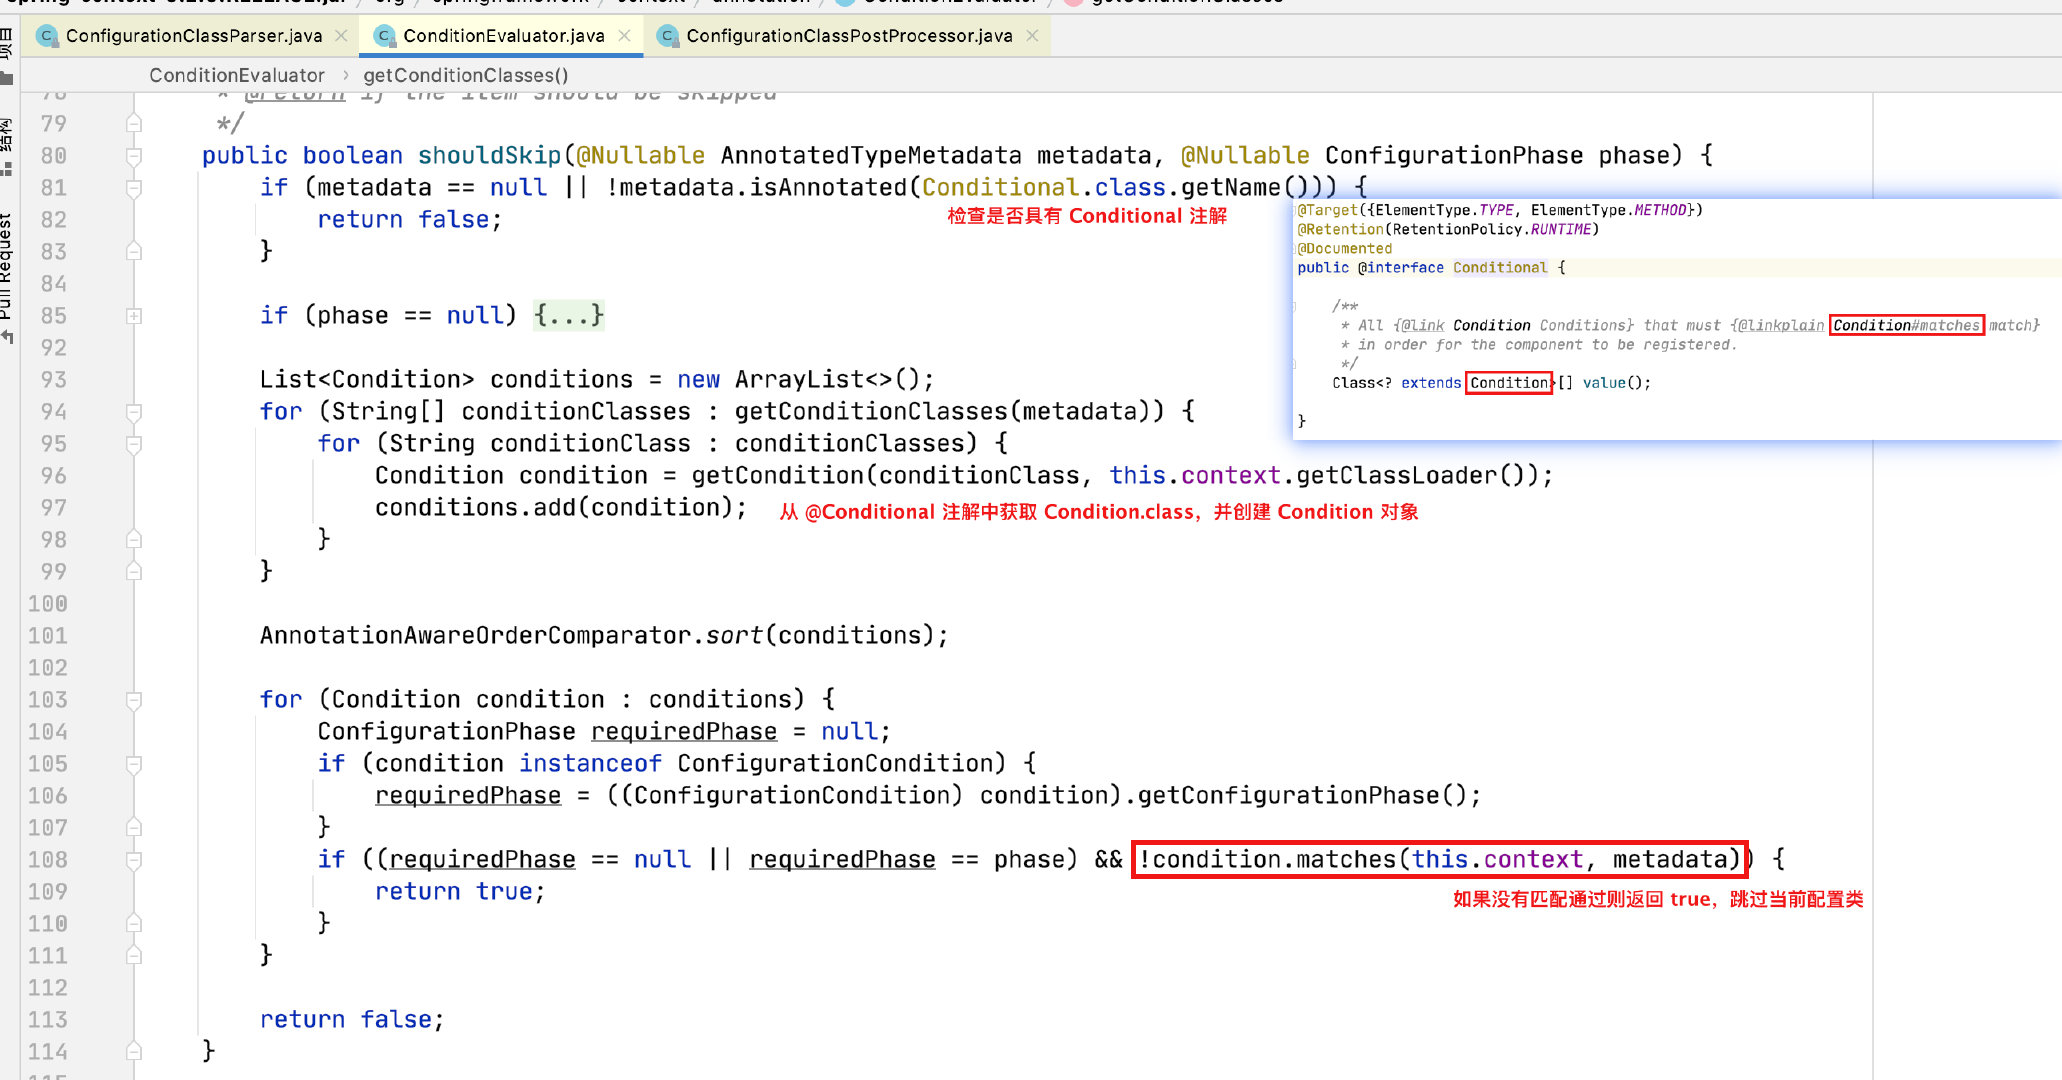The image size is (2062, 1080).
Task: Click the first @Nullable annotation on line 80
Action: (641, 155)
